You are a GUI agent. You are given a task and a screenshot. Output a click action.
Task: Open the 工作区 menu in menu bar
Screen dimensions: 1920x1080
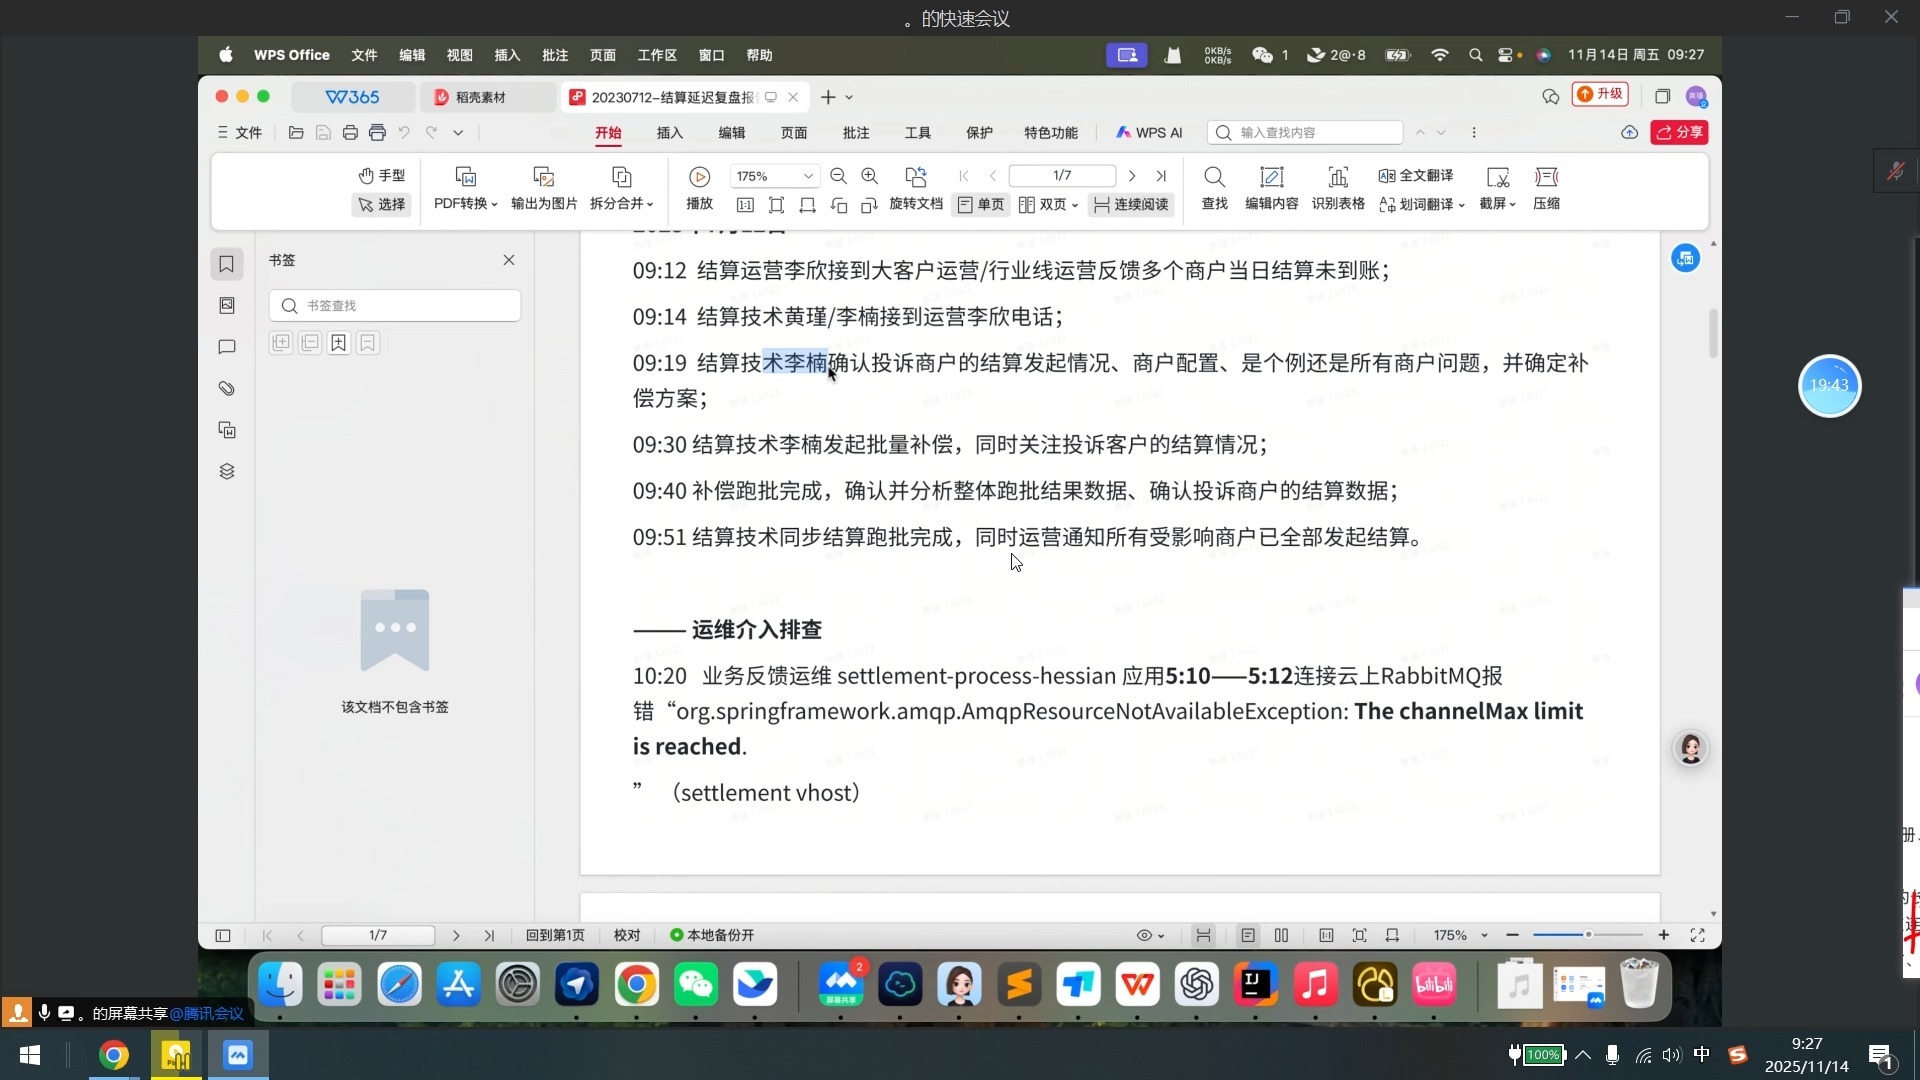point(656,55)
